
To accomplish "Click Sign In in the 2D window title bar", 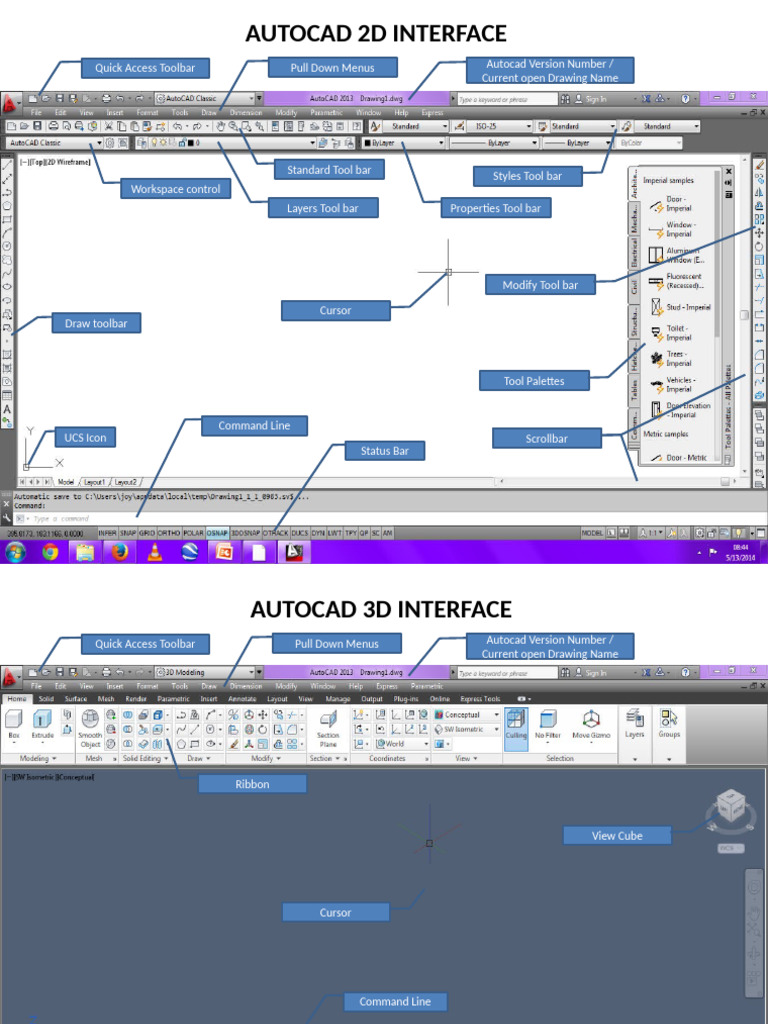I will 590,99.
